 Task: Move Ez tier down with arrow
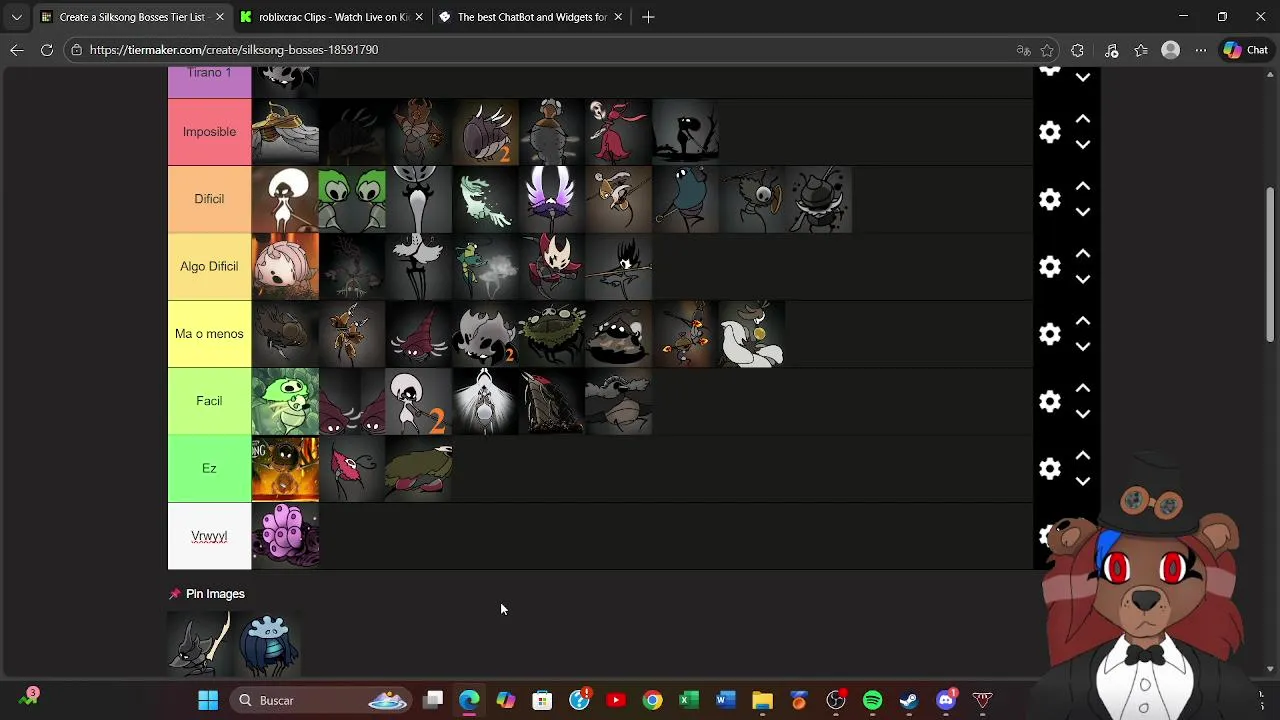tap(1082, 481)
